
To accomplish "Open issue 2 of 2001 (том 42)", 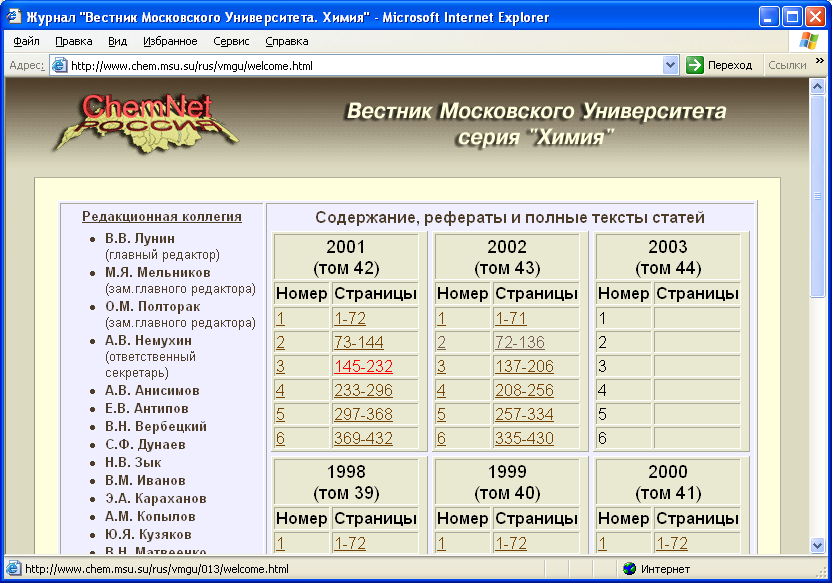I will click(281, 342).
